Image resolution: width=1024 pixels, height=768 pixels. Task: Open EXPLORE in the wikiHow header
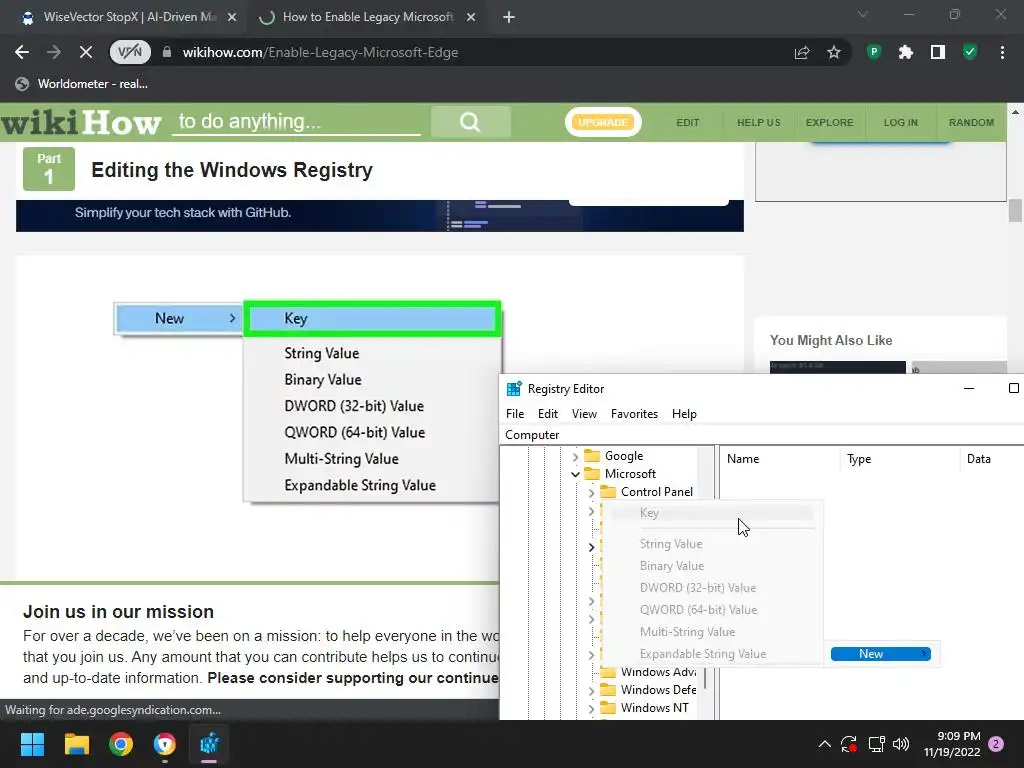pos(829,122)
